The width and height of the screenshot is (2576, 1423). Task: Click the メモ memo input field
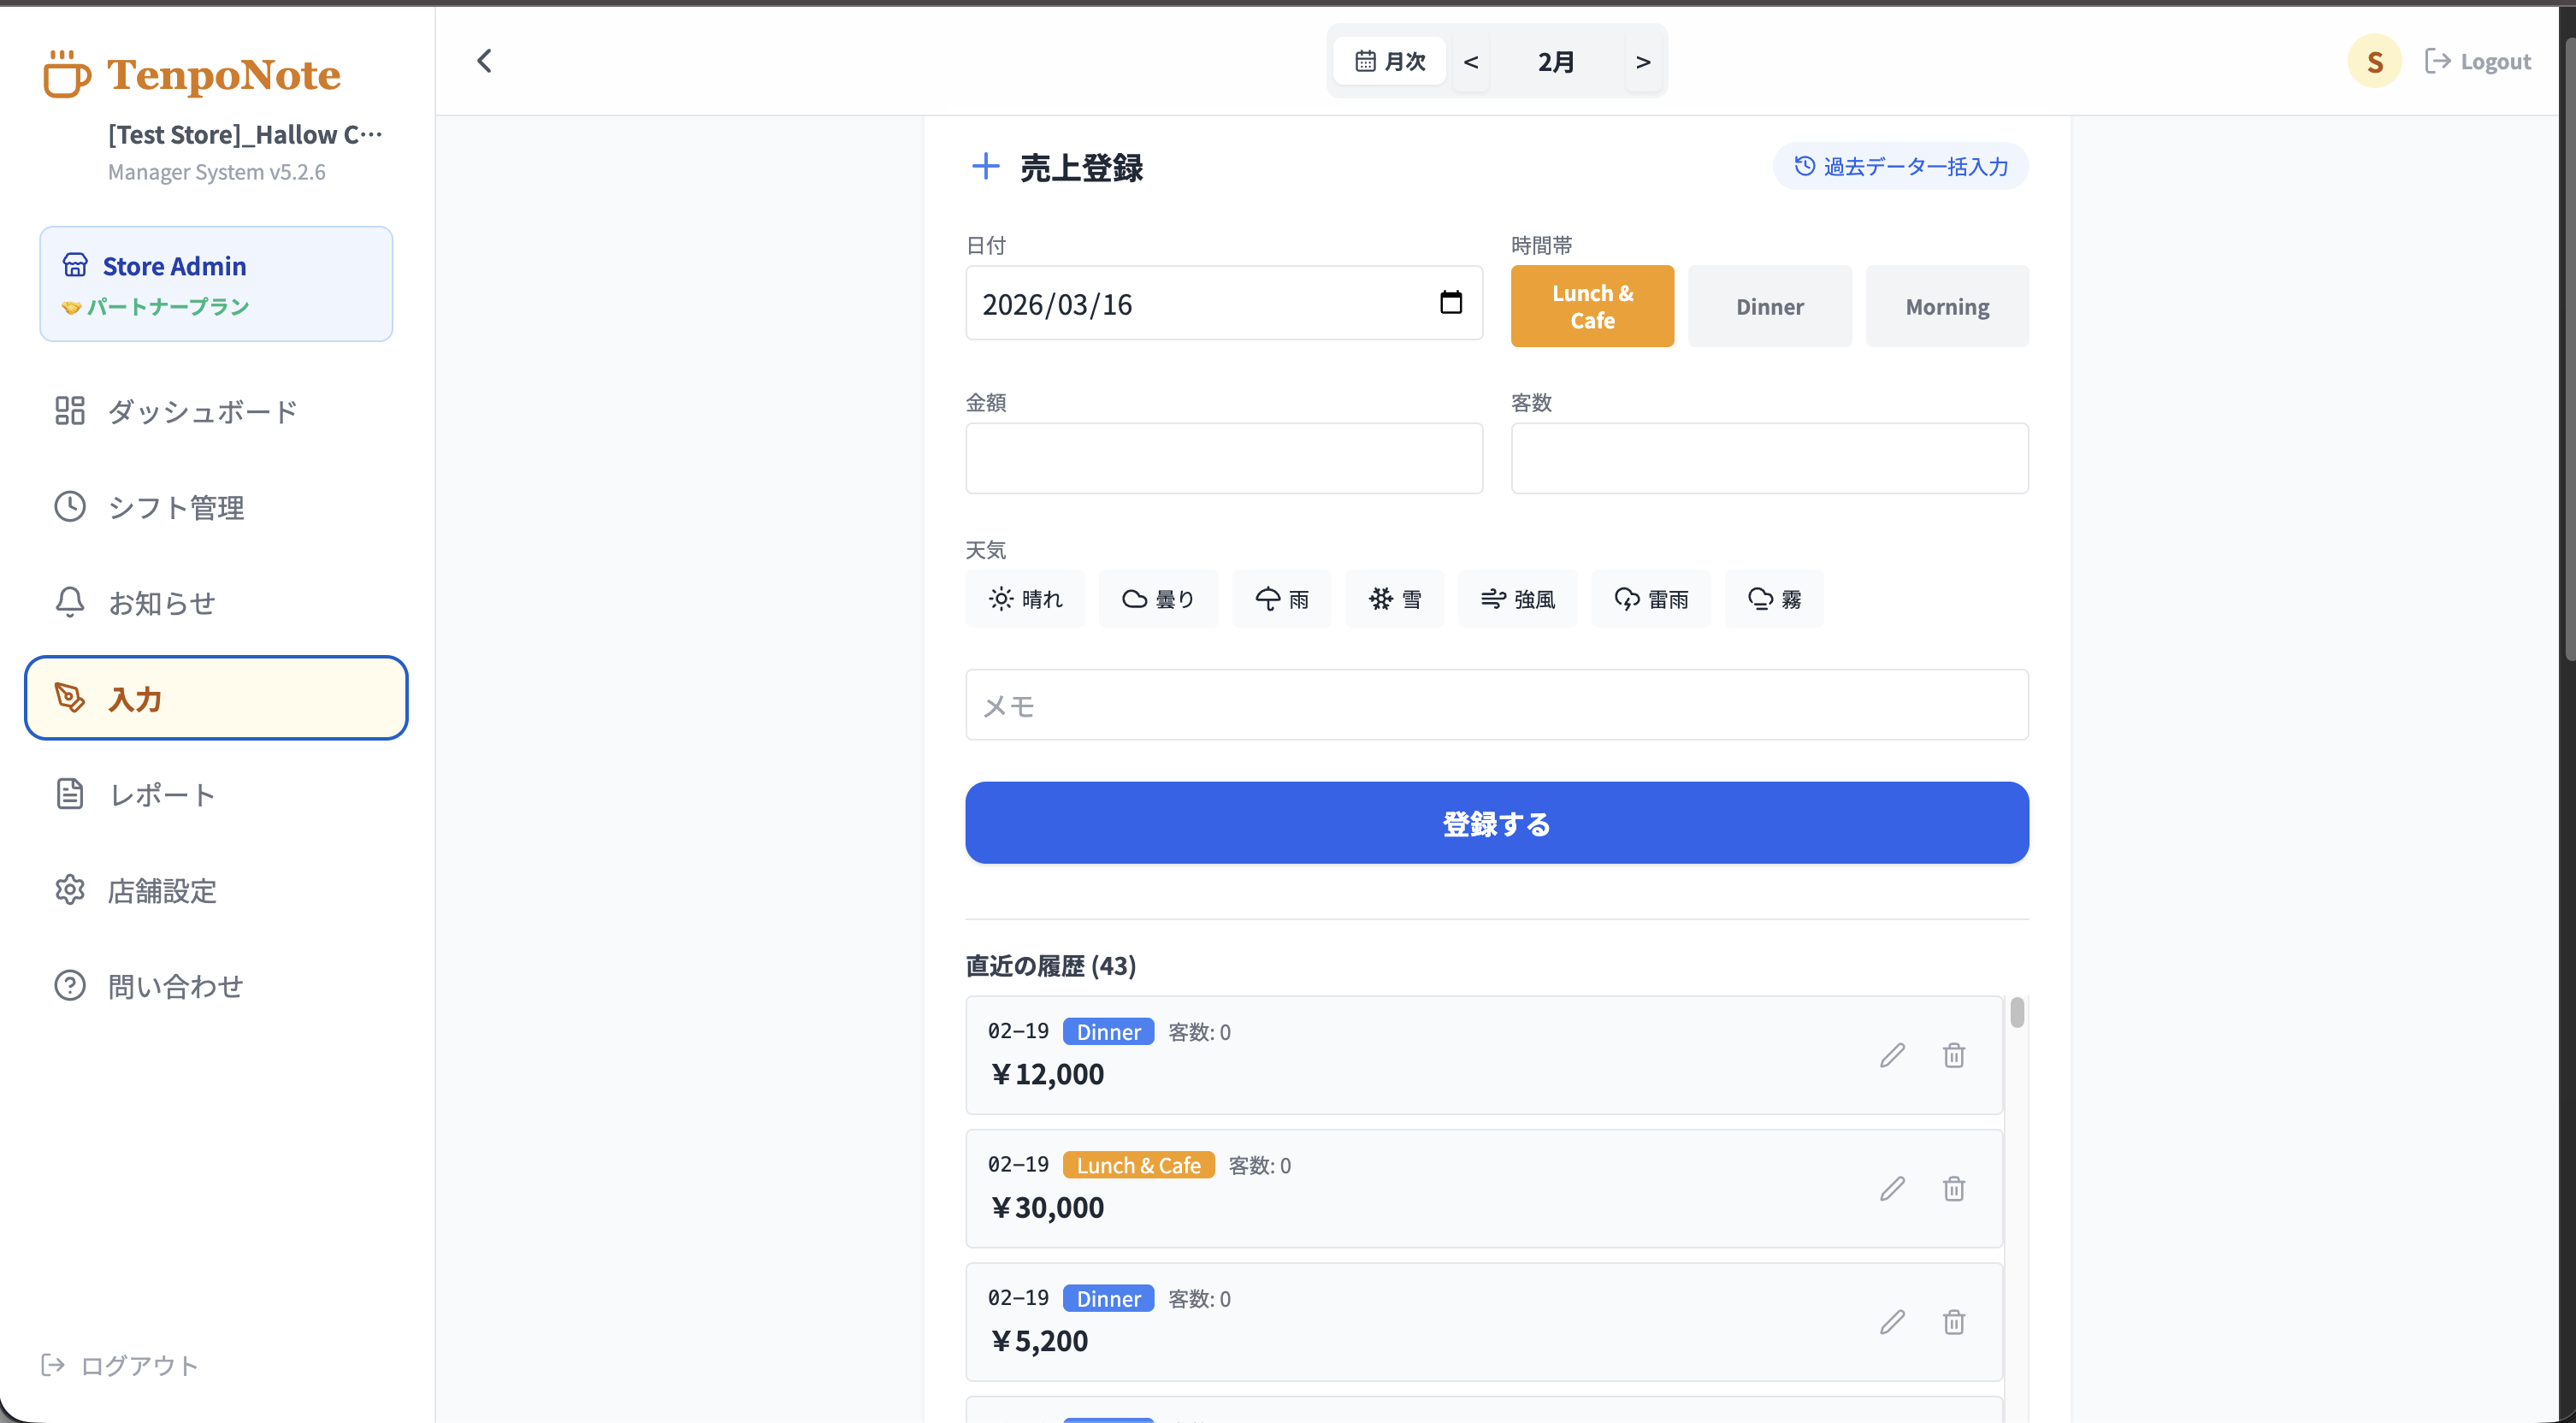(x=1497, y=705)
